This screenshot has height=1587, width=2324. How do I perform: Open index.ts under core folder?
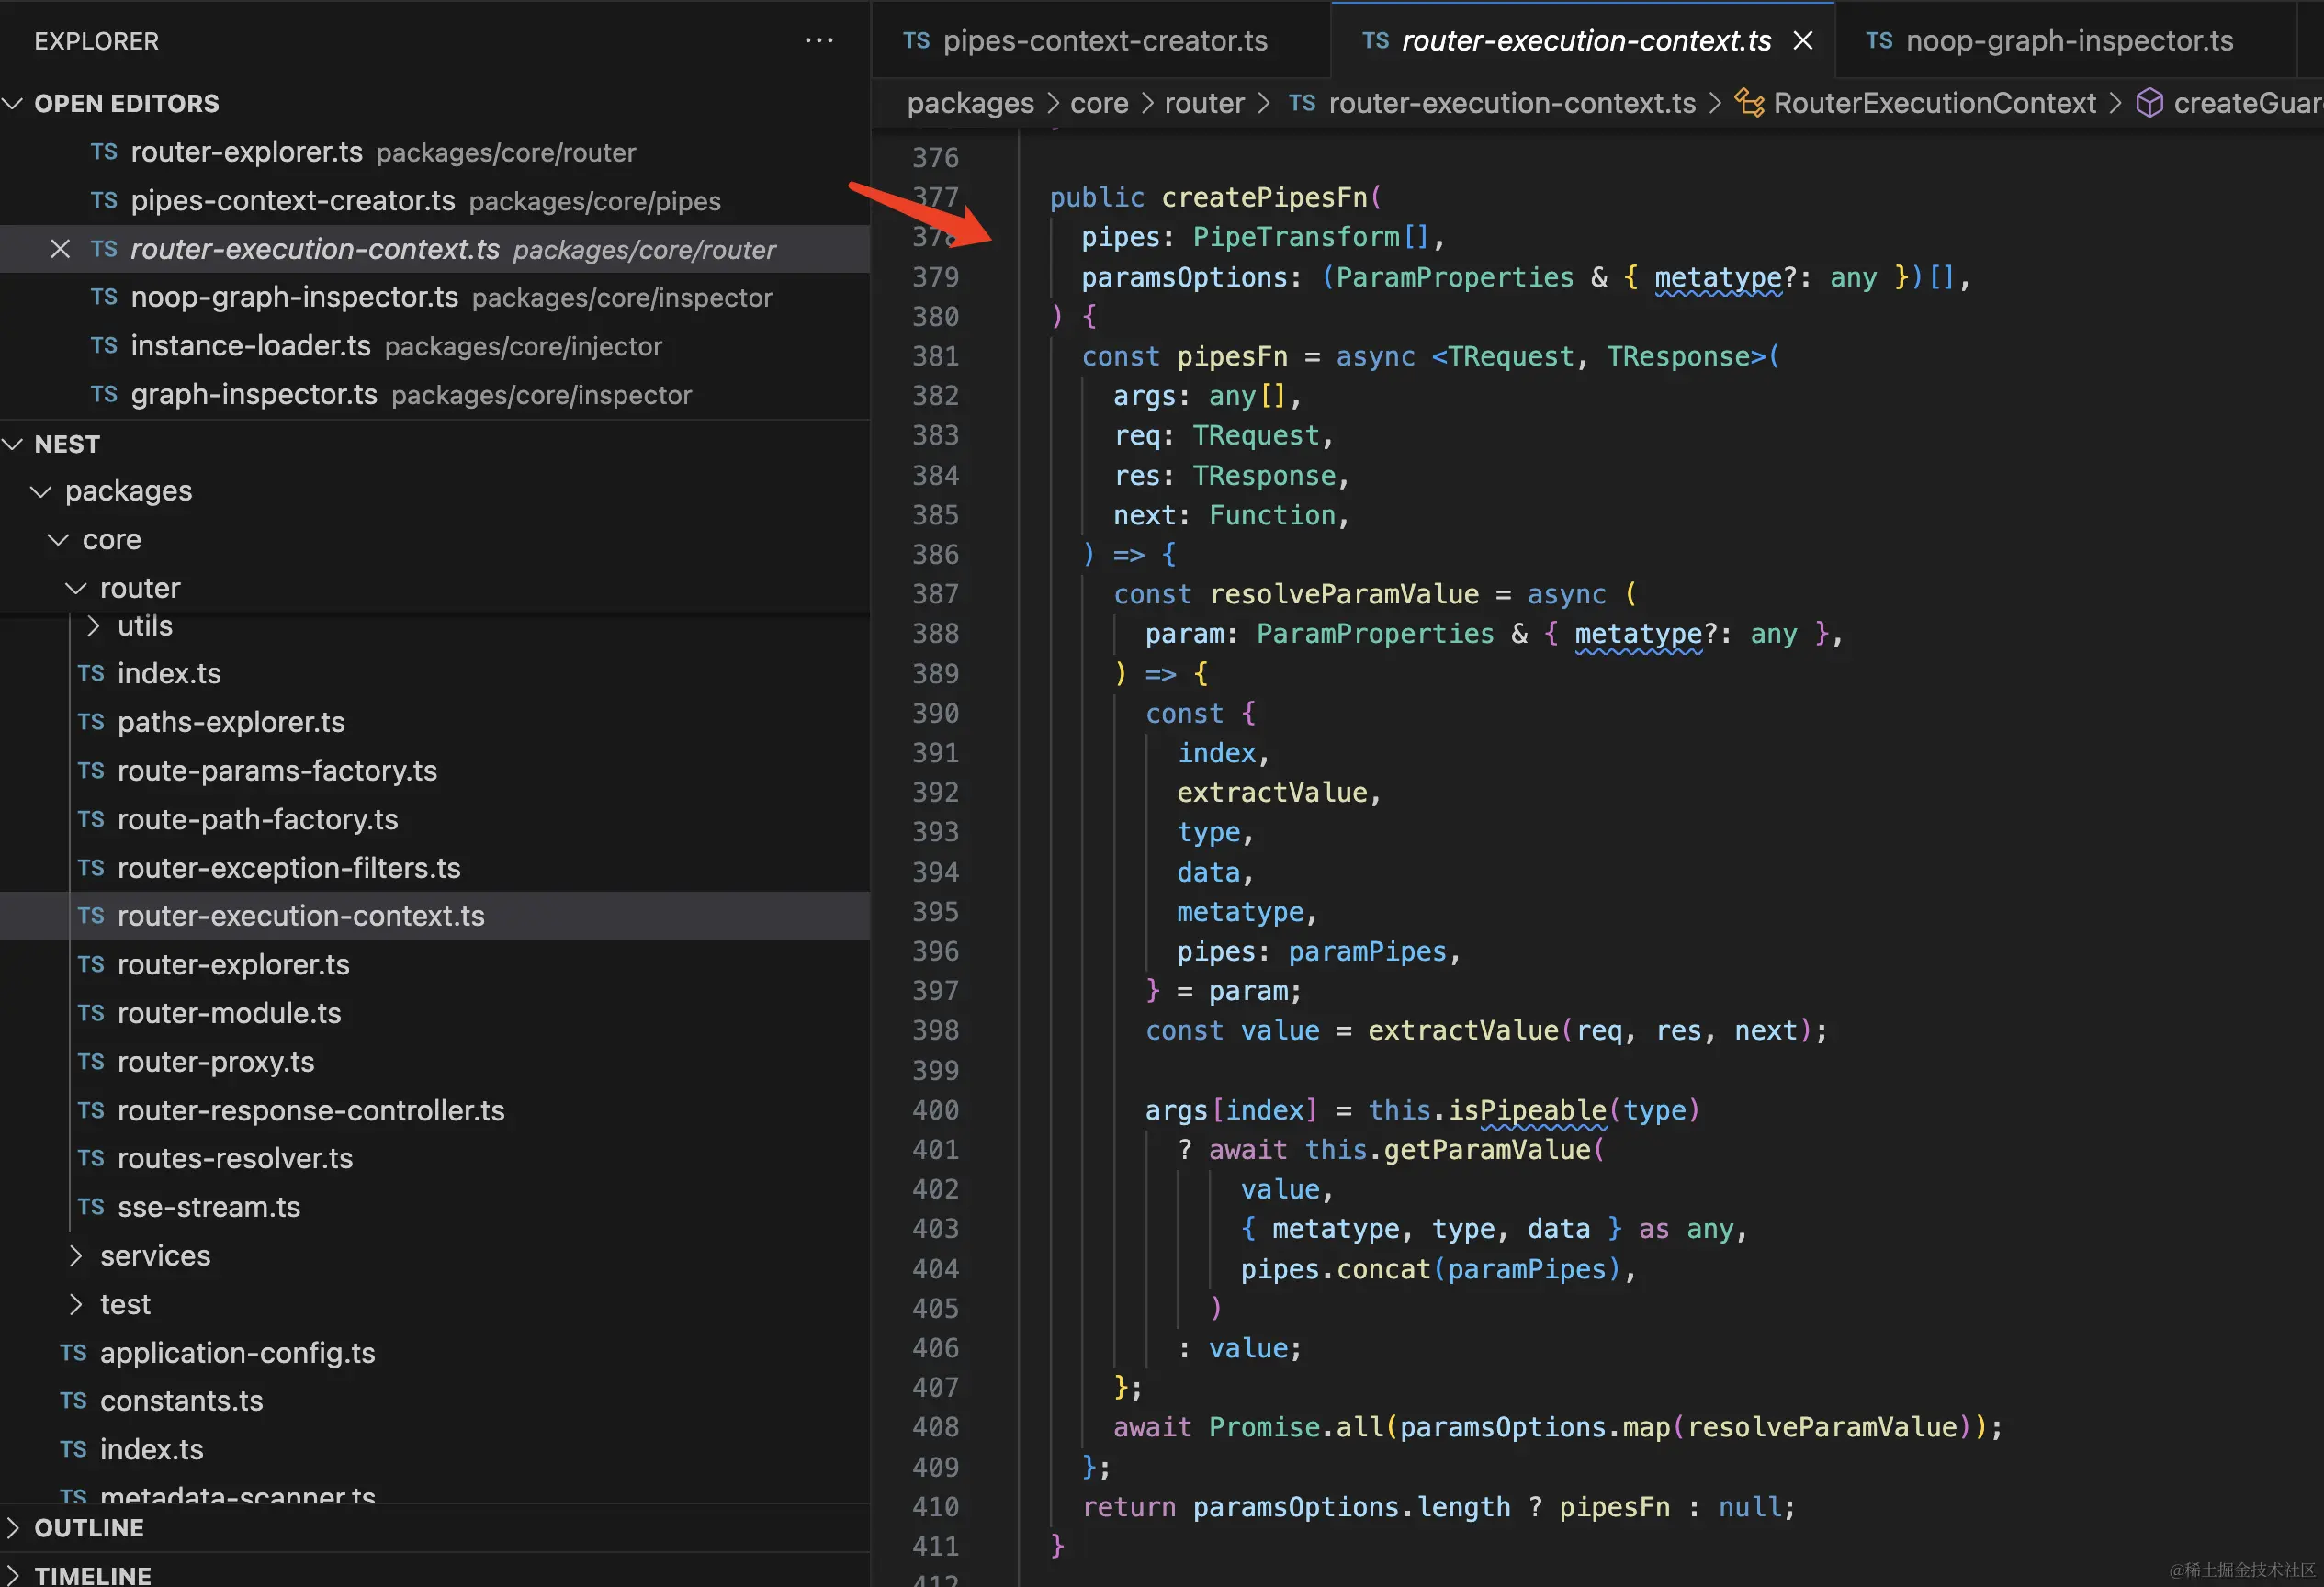[x=435, y=1449]
